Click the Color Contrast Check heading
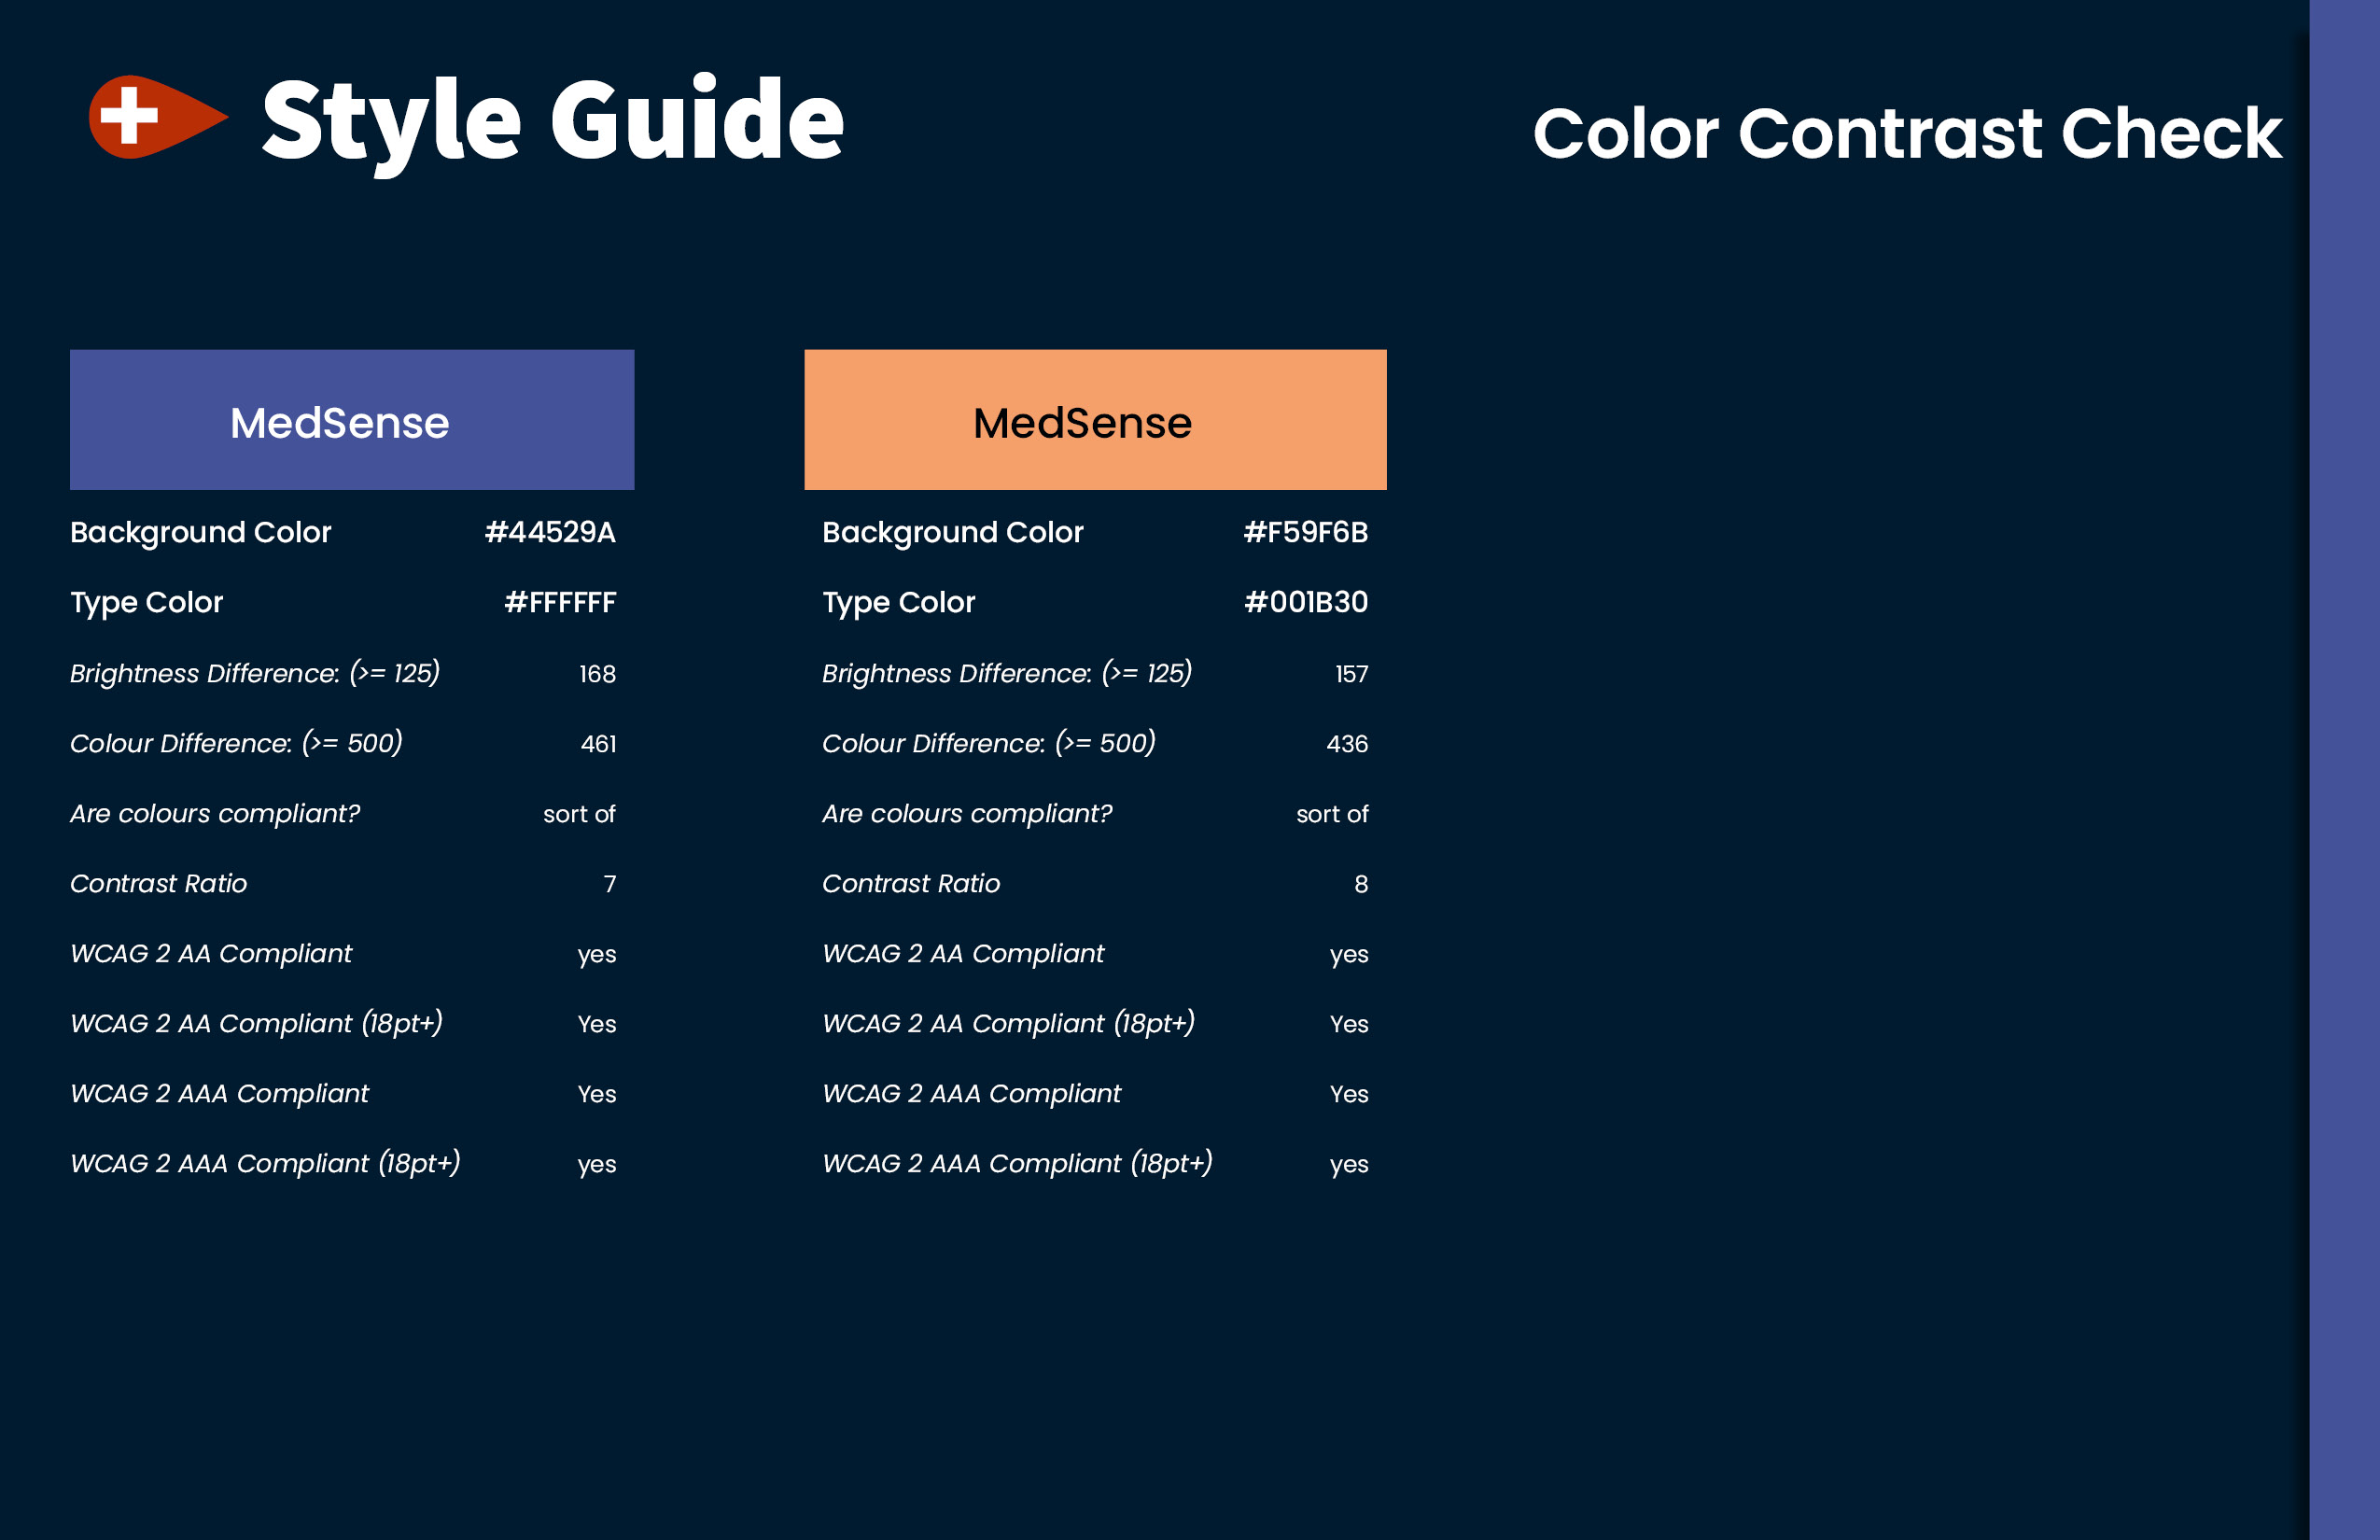 (x=1907, y=133)
